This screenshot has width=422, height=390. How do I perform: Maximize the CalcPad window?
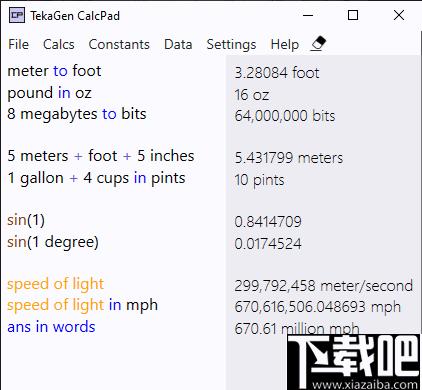click(x=353, y=15)
